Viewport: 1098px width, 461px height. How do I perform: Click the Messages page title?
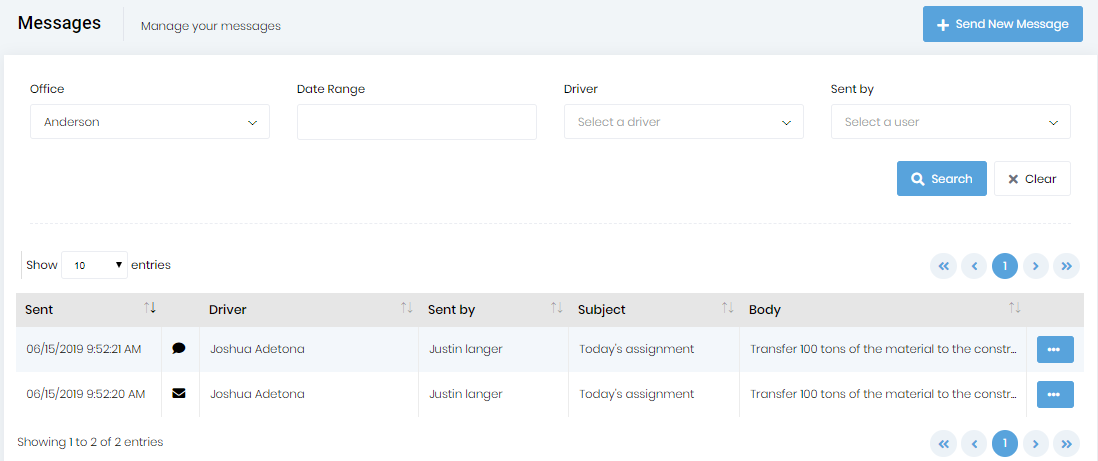point(60,23)
